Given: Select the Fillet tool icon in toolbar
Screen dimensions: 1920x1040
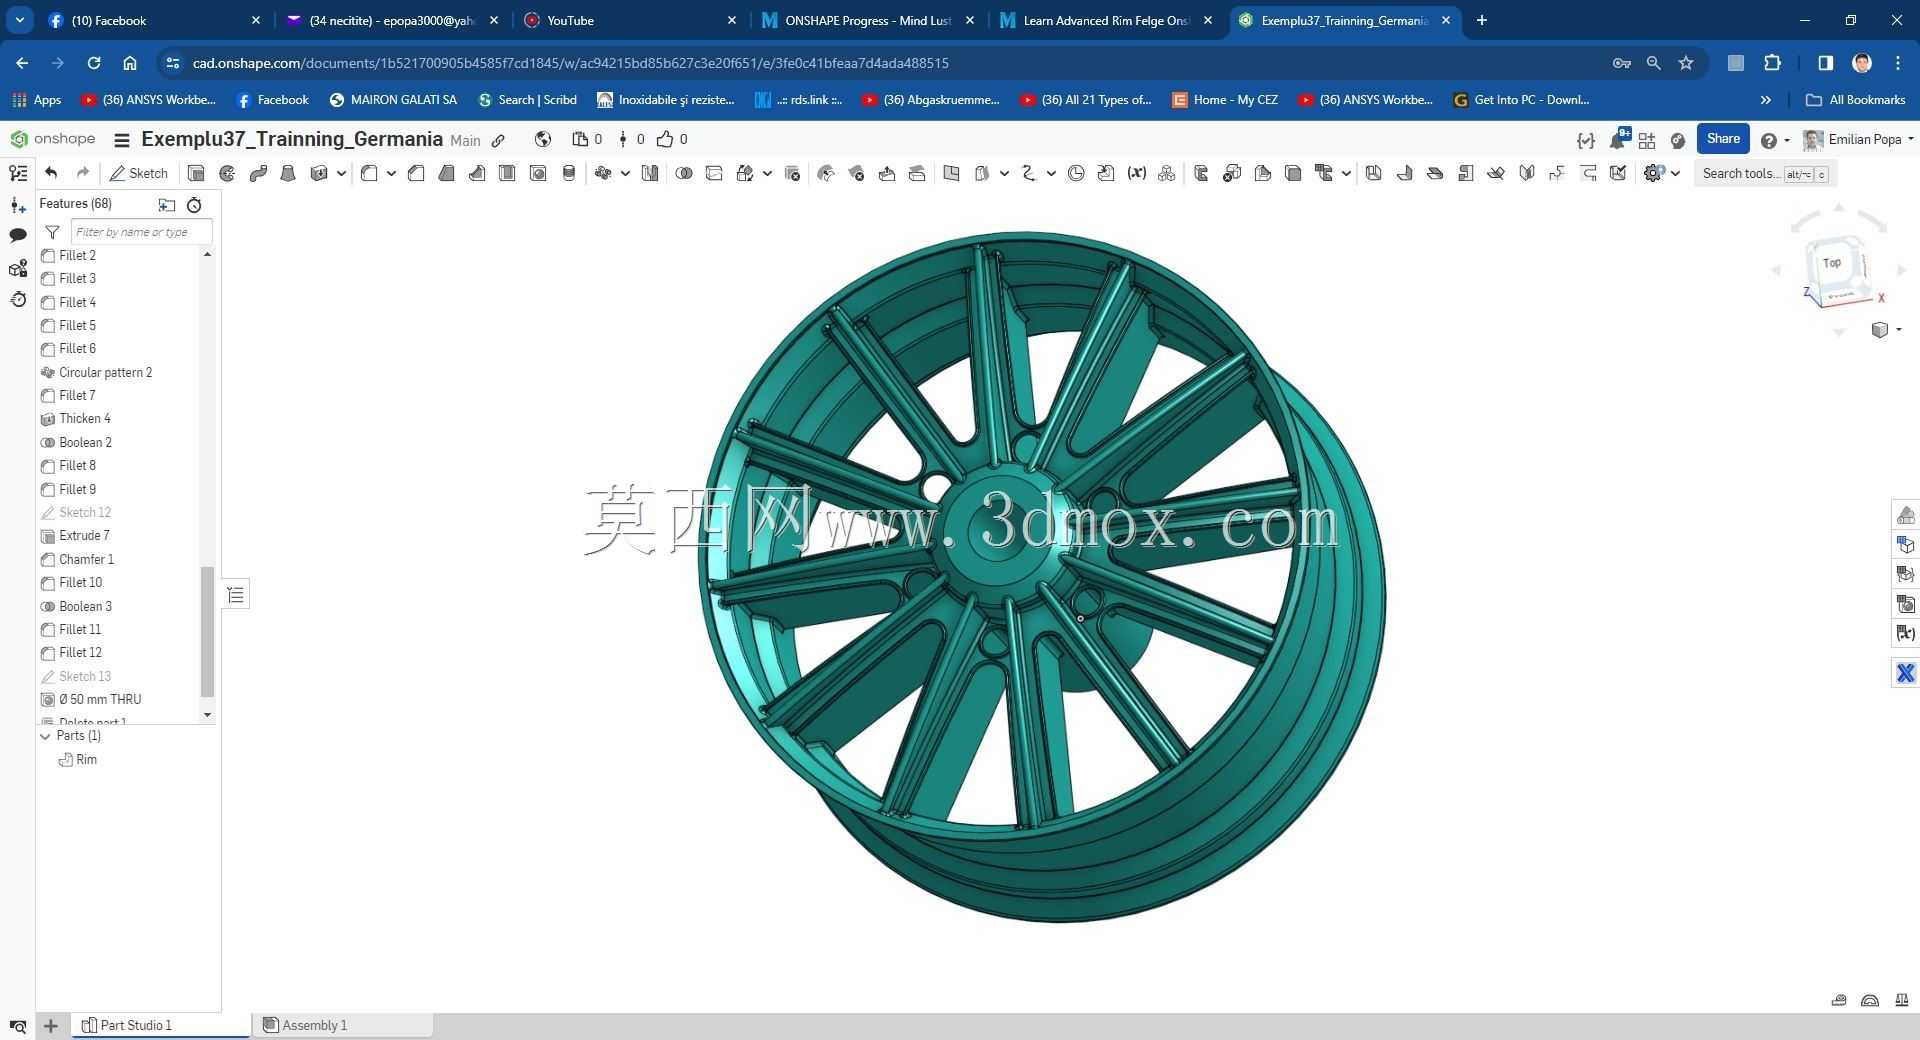Looking at the screenshot, I should click(369, 173).
